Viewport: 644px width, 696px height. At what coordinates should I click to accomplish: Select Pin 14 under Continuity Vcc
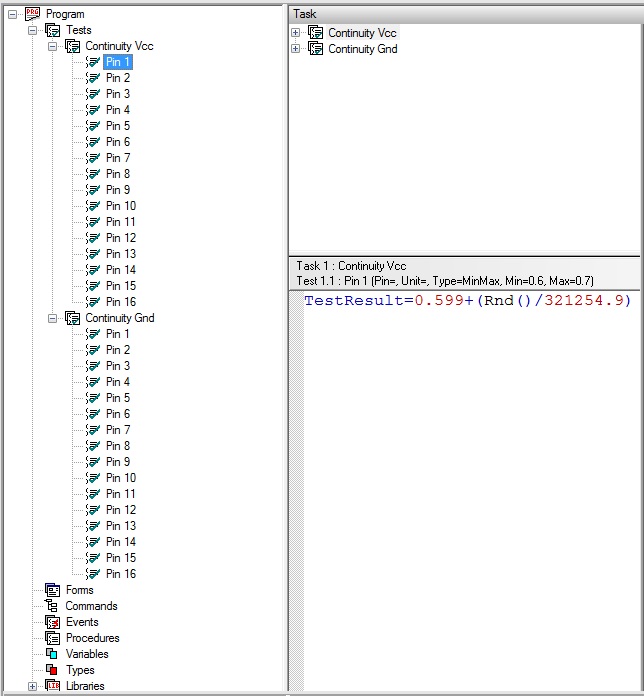121,270
